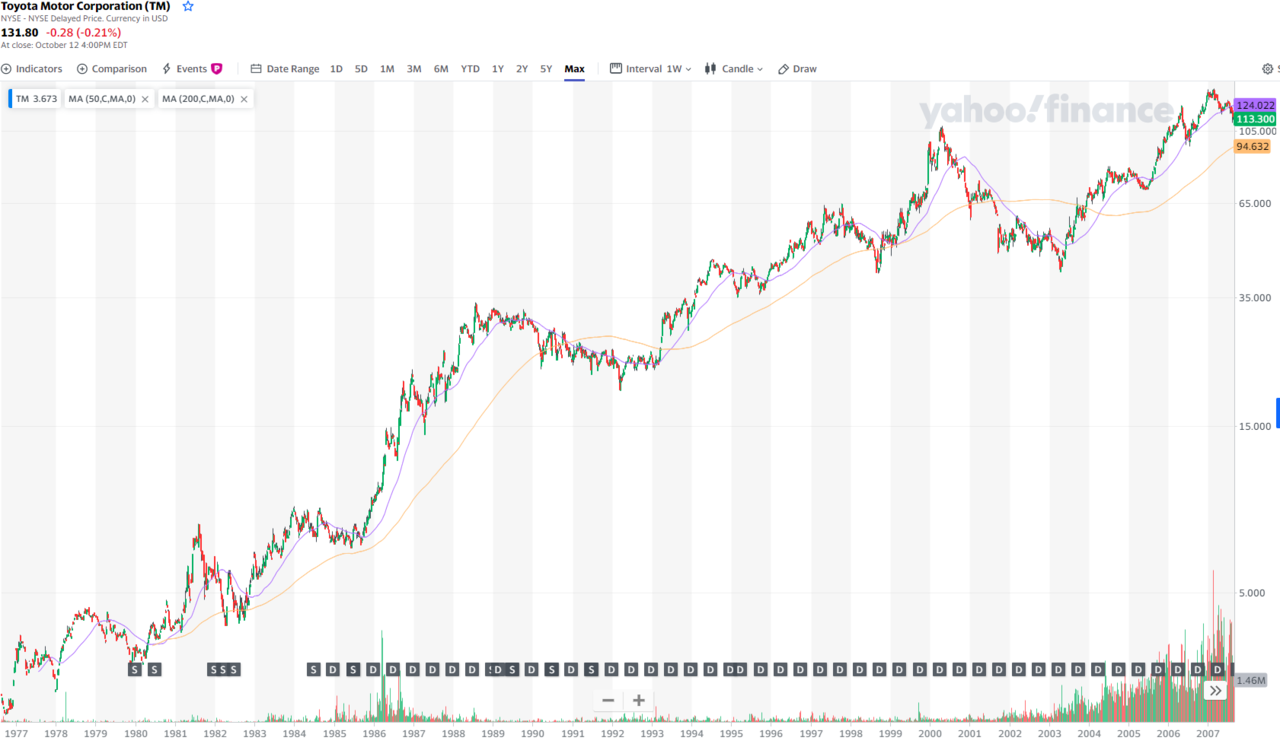1280x747 pixels.
Task: Click the 15.000 price axis label
Action: pyautogui.click(x=1253, y=426)
